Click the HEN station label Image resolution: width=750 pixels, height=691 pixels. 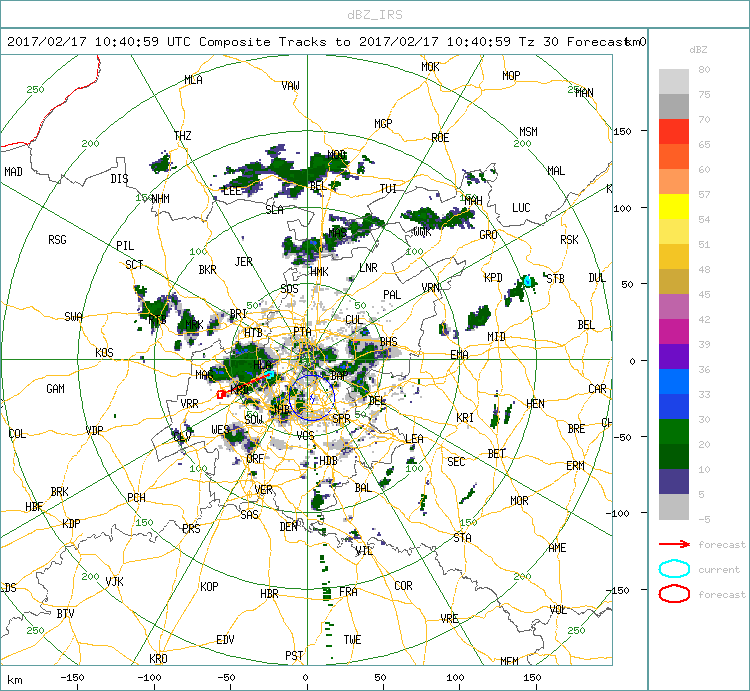[x=535, y=404]
